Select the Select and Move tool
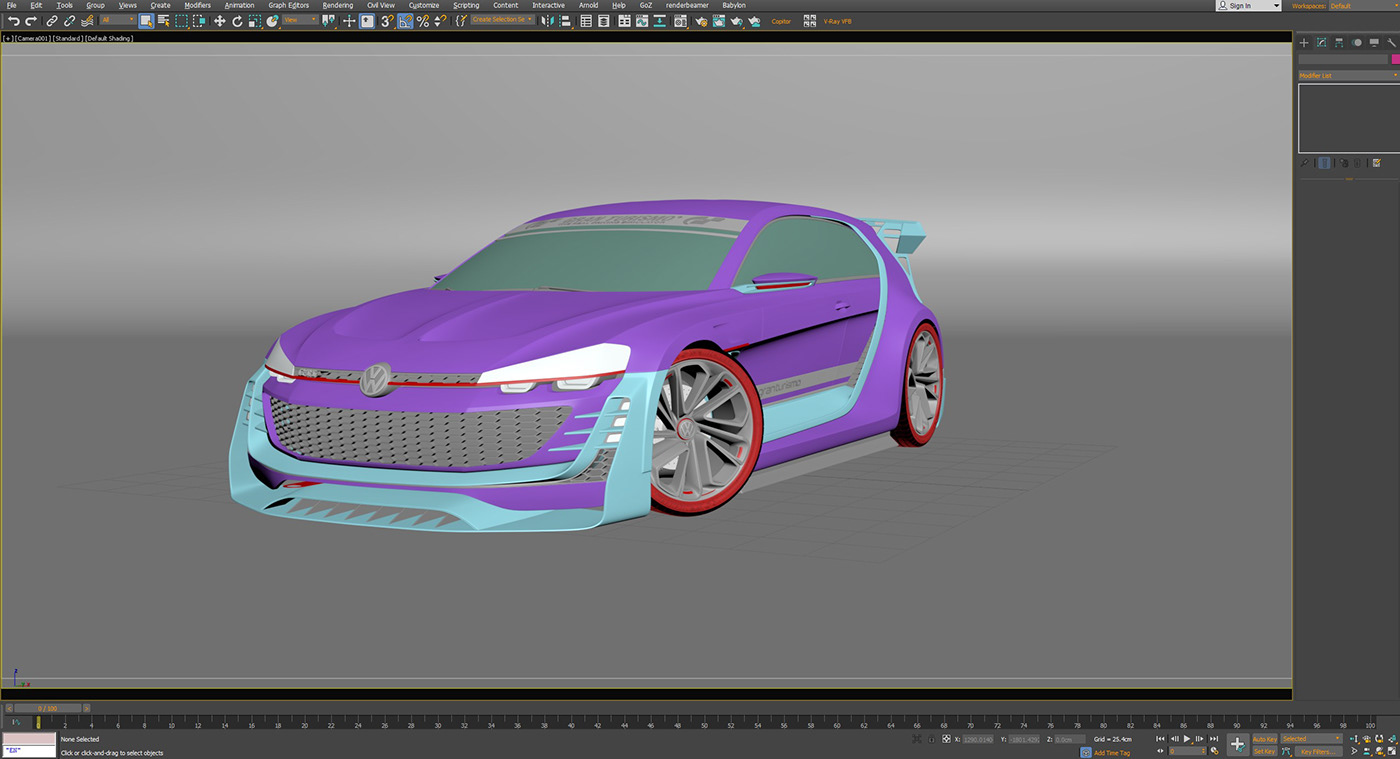Viewport: 1400px width, 759px height. tap(219, 21)
